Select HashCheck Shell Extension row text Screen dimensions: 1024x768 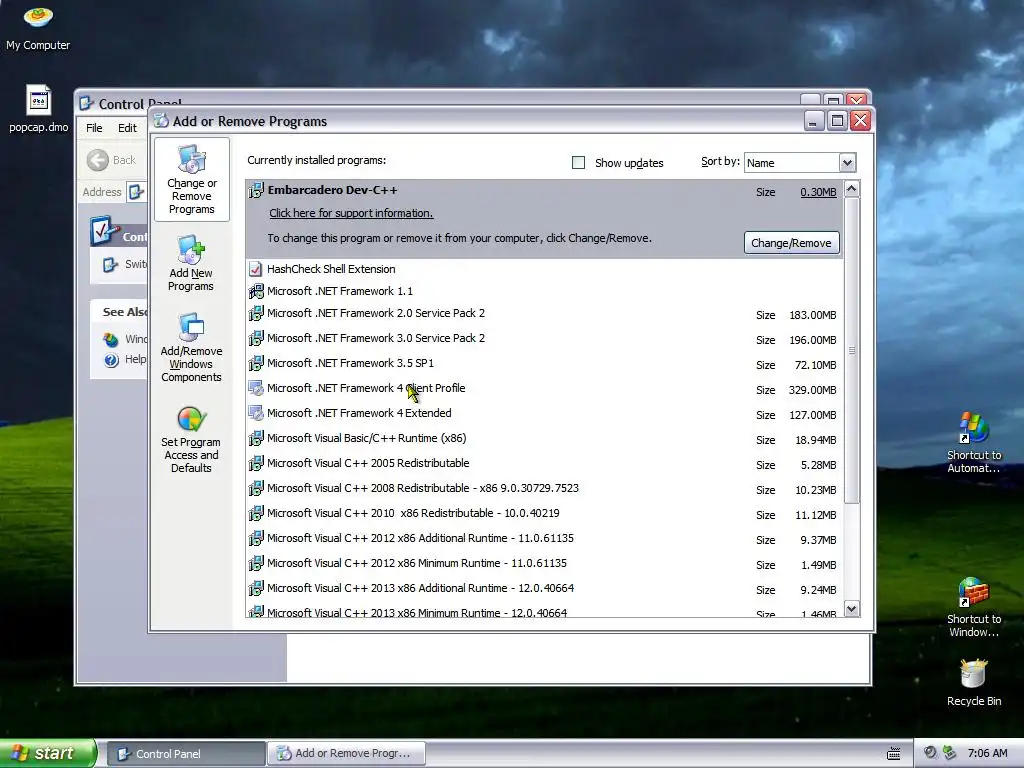pyautogui.click(x=331, y=269)
